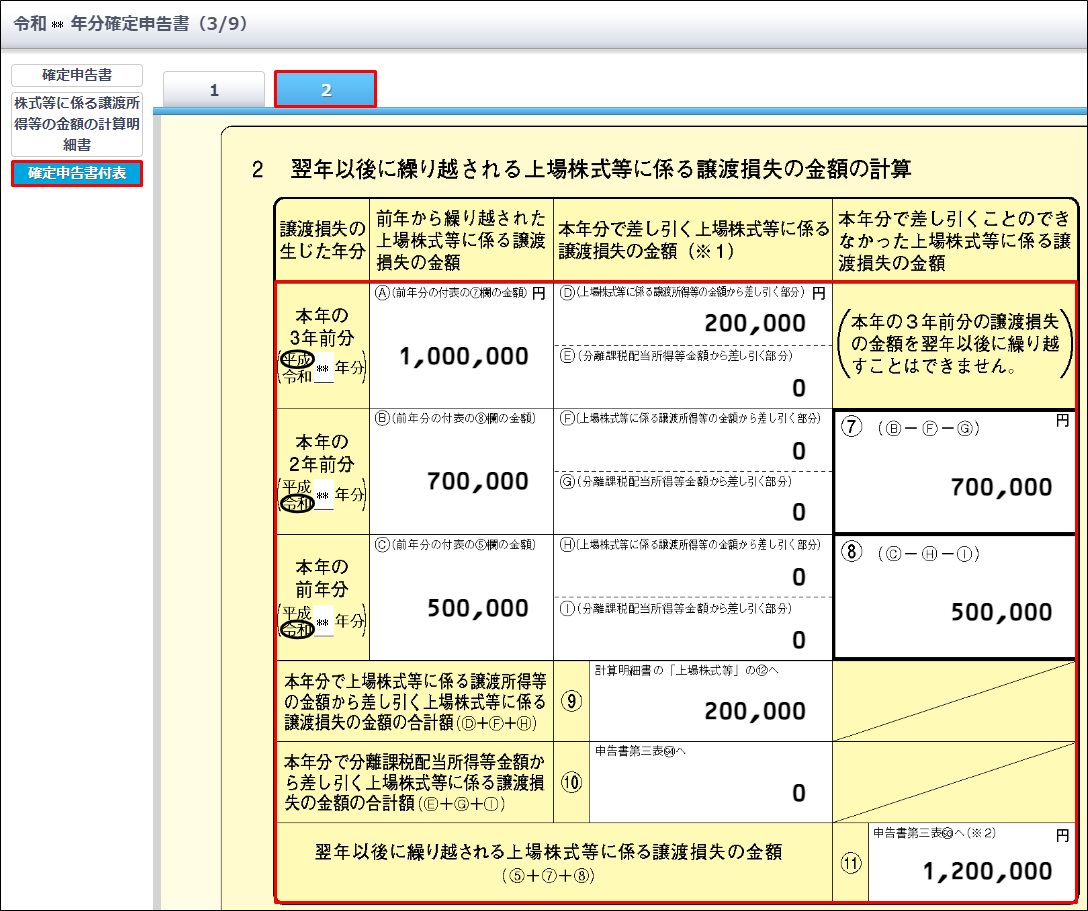Click the 200,000 value in field ⑨

click(755, 711)
